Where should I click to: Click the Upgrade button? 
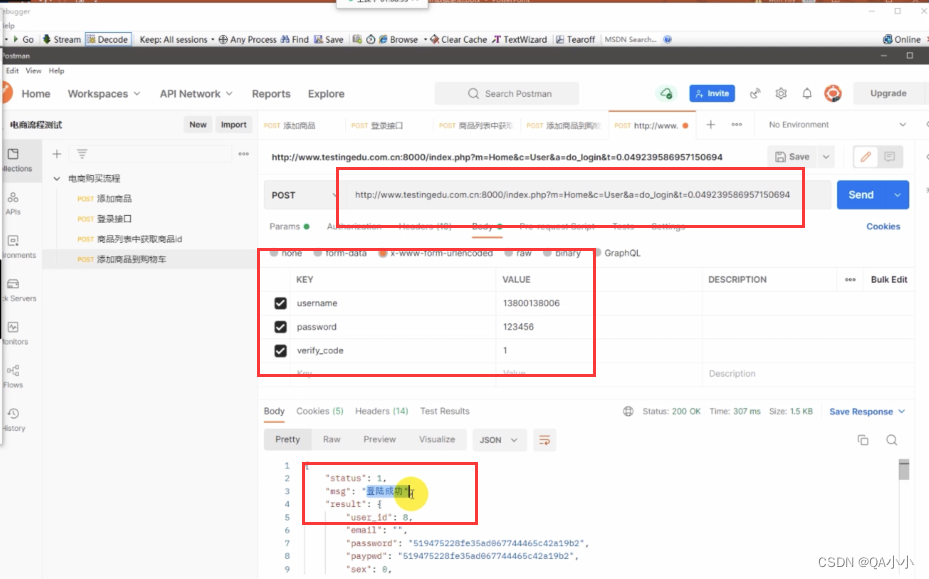[888, 94]
